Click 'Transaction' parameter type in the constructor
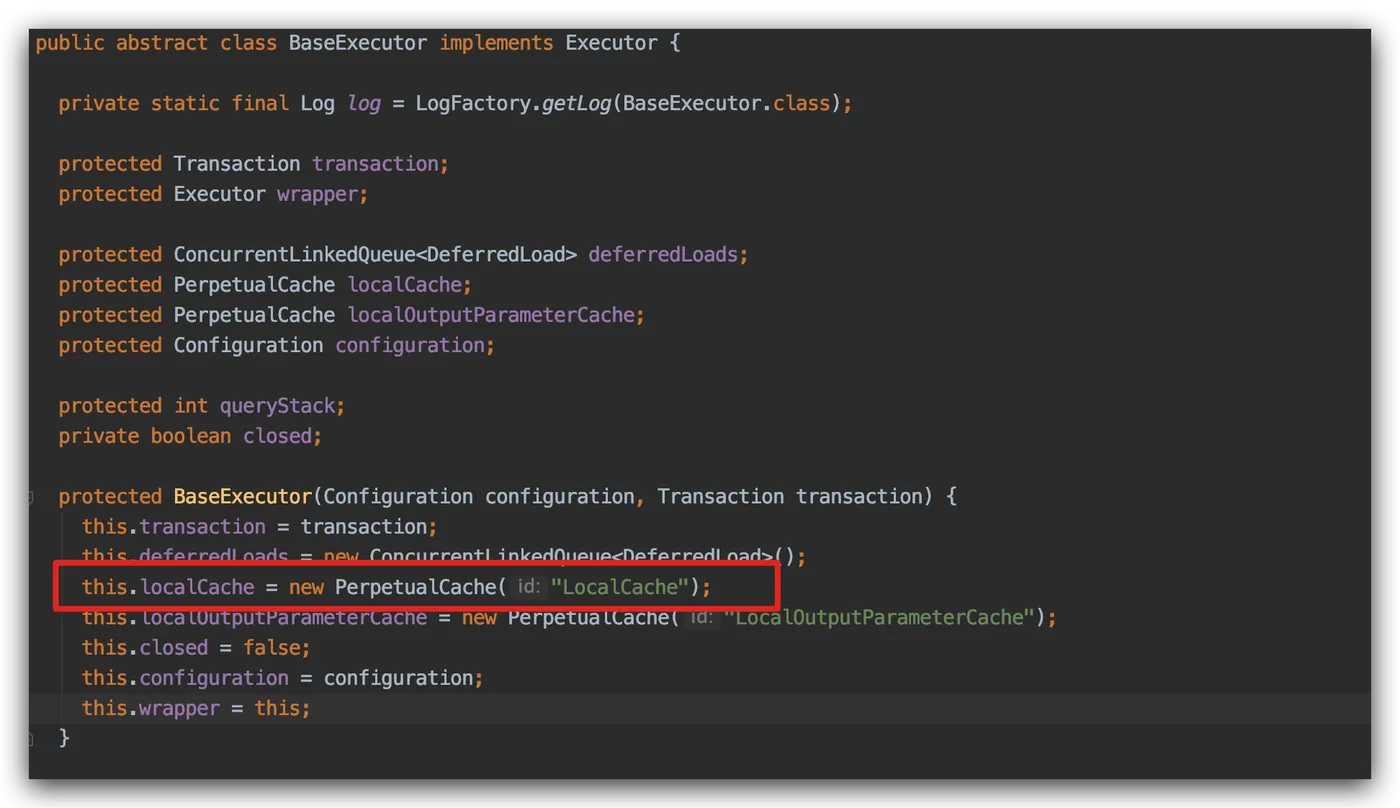This screenshot has width=1400, height=808. tap(721, 496)
